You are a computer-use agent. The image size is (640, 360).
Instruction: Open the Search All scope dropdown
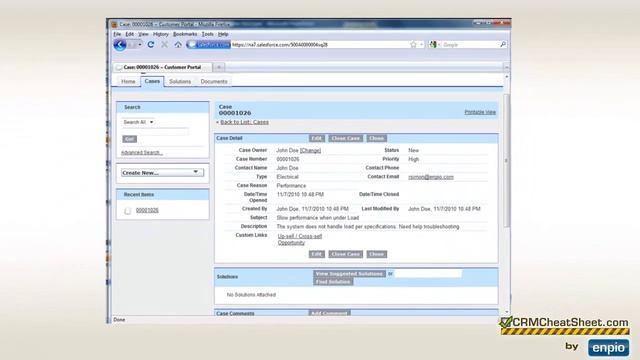pos(138,122)
